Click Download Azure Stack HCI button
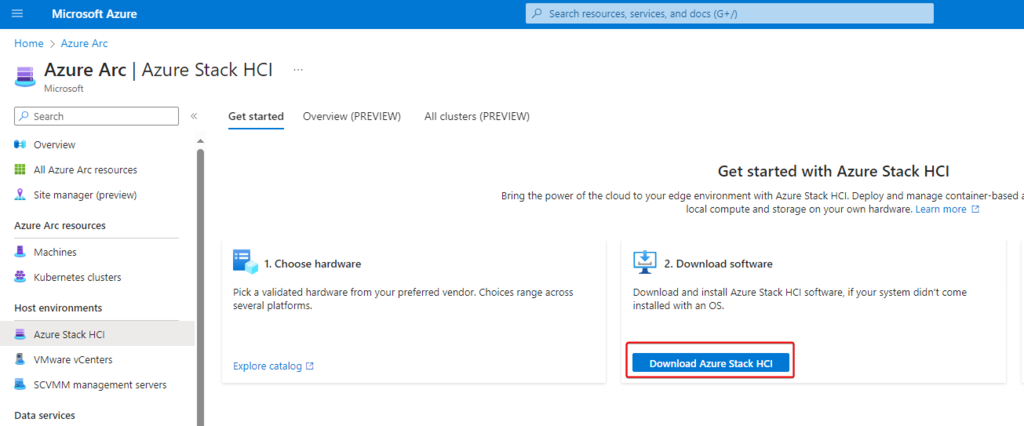The height and width of the screenshot is (426, 1024). tap(711, 363)
